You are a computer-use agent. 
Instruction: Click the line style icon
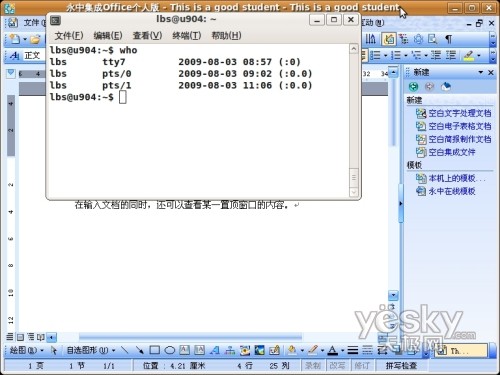(352, 350)
